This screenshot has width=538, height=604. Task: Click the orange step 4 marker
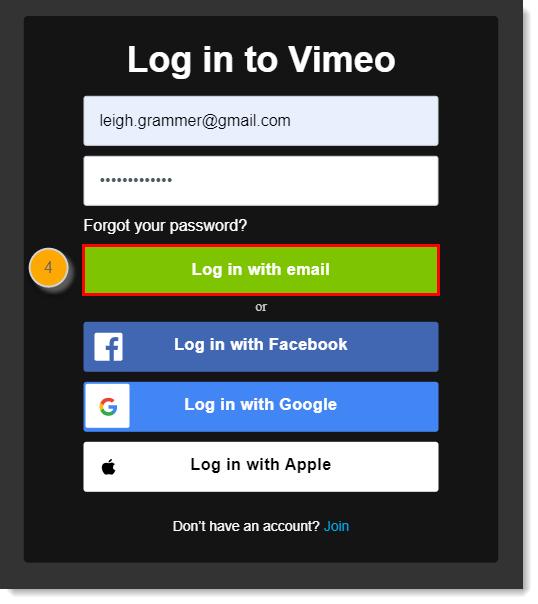pos(49,268)
